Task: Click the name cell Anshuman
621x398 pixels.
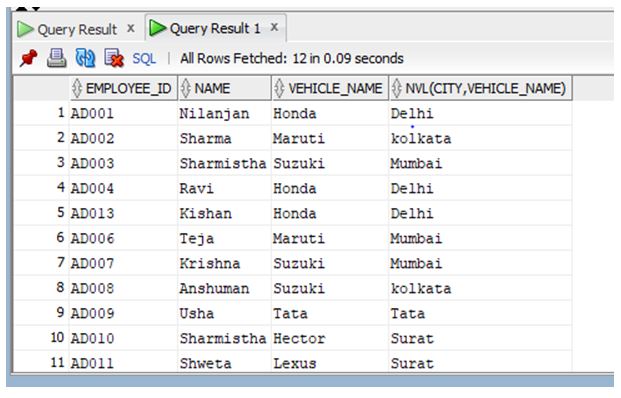Action: click(x=225, y=288)
